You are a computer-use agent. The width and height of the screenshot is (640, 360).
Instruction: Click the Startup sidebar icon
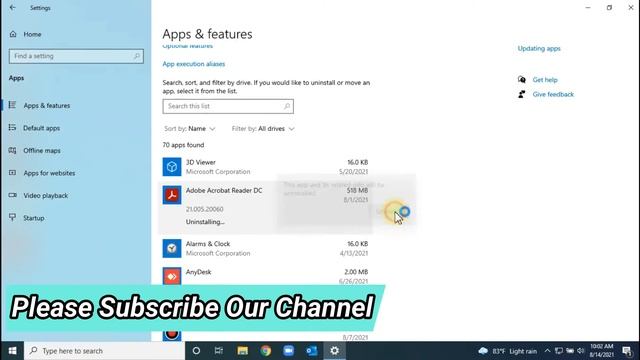point(13,217)
